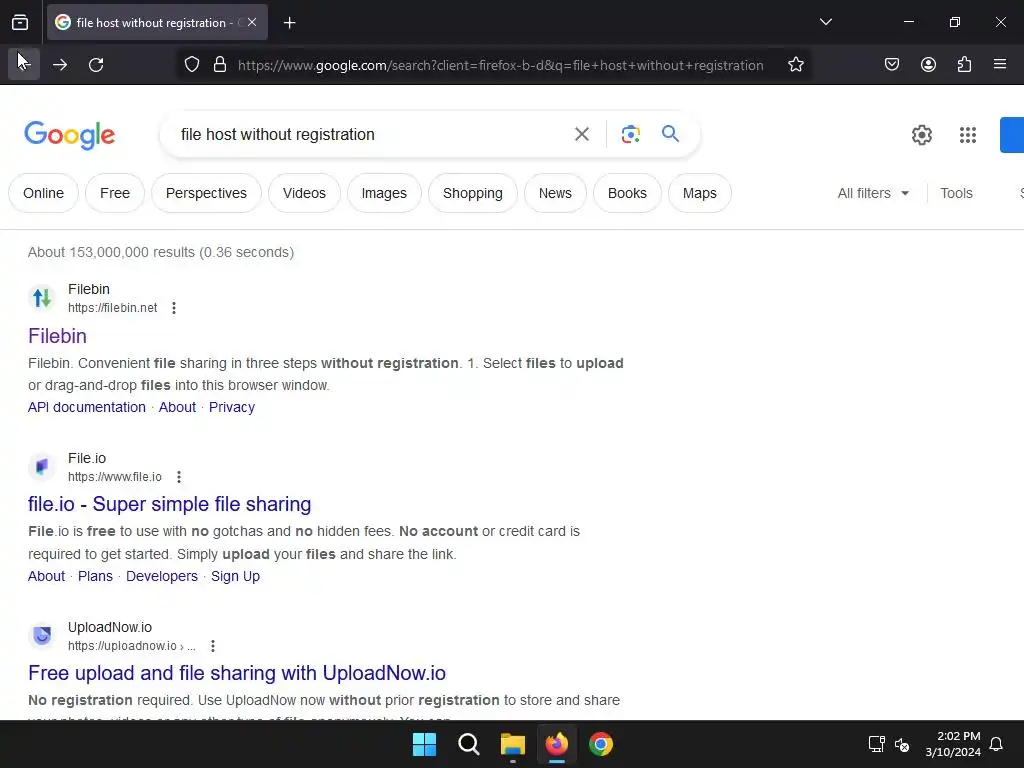Image resolution: width=1024 pixels, height=768 pixels.
Task: Click the https://www.file.io URL text
Action: tap(115, 477)
